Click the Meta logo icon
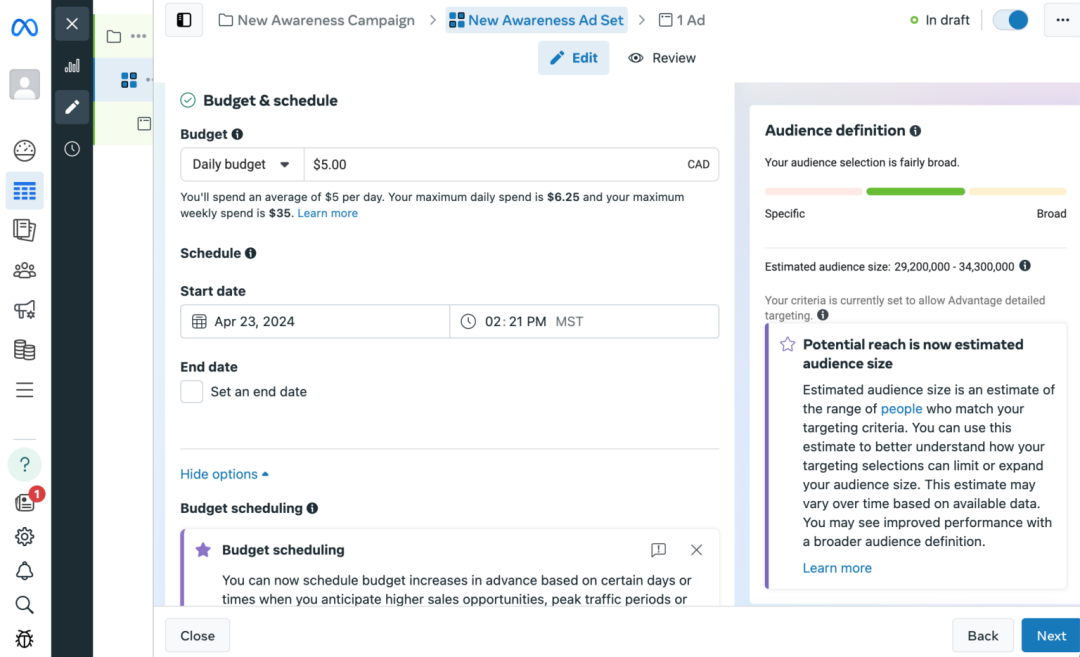Screen dimensions: 1080x657 25,27
